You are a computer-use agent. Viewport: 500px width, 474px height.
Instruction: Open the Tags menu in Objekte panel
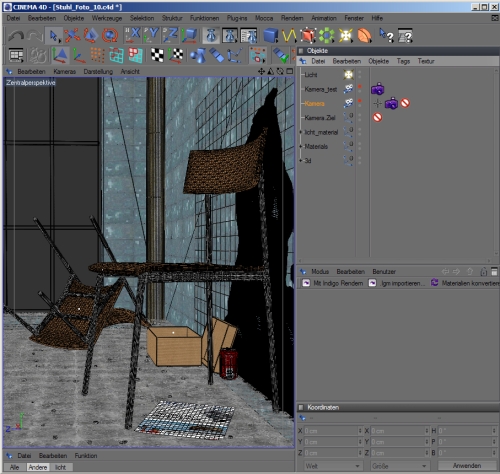(x=403, y=61)
